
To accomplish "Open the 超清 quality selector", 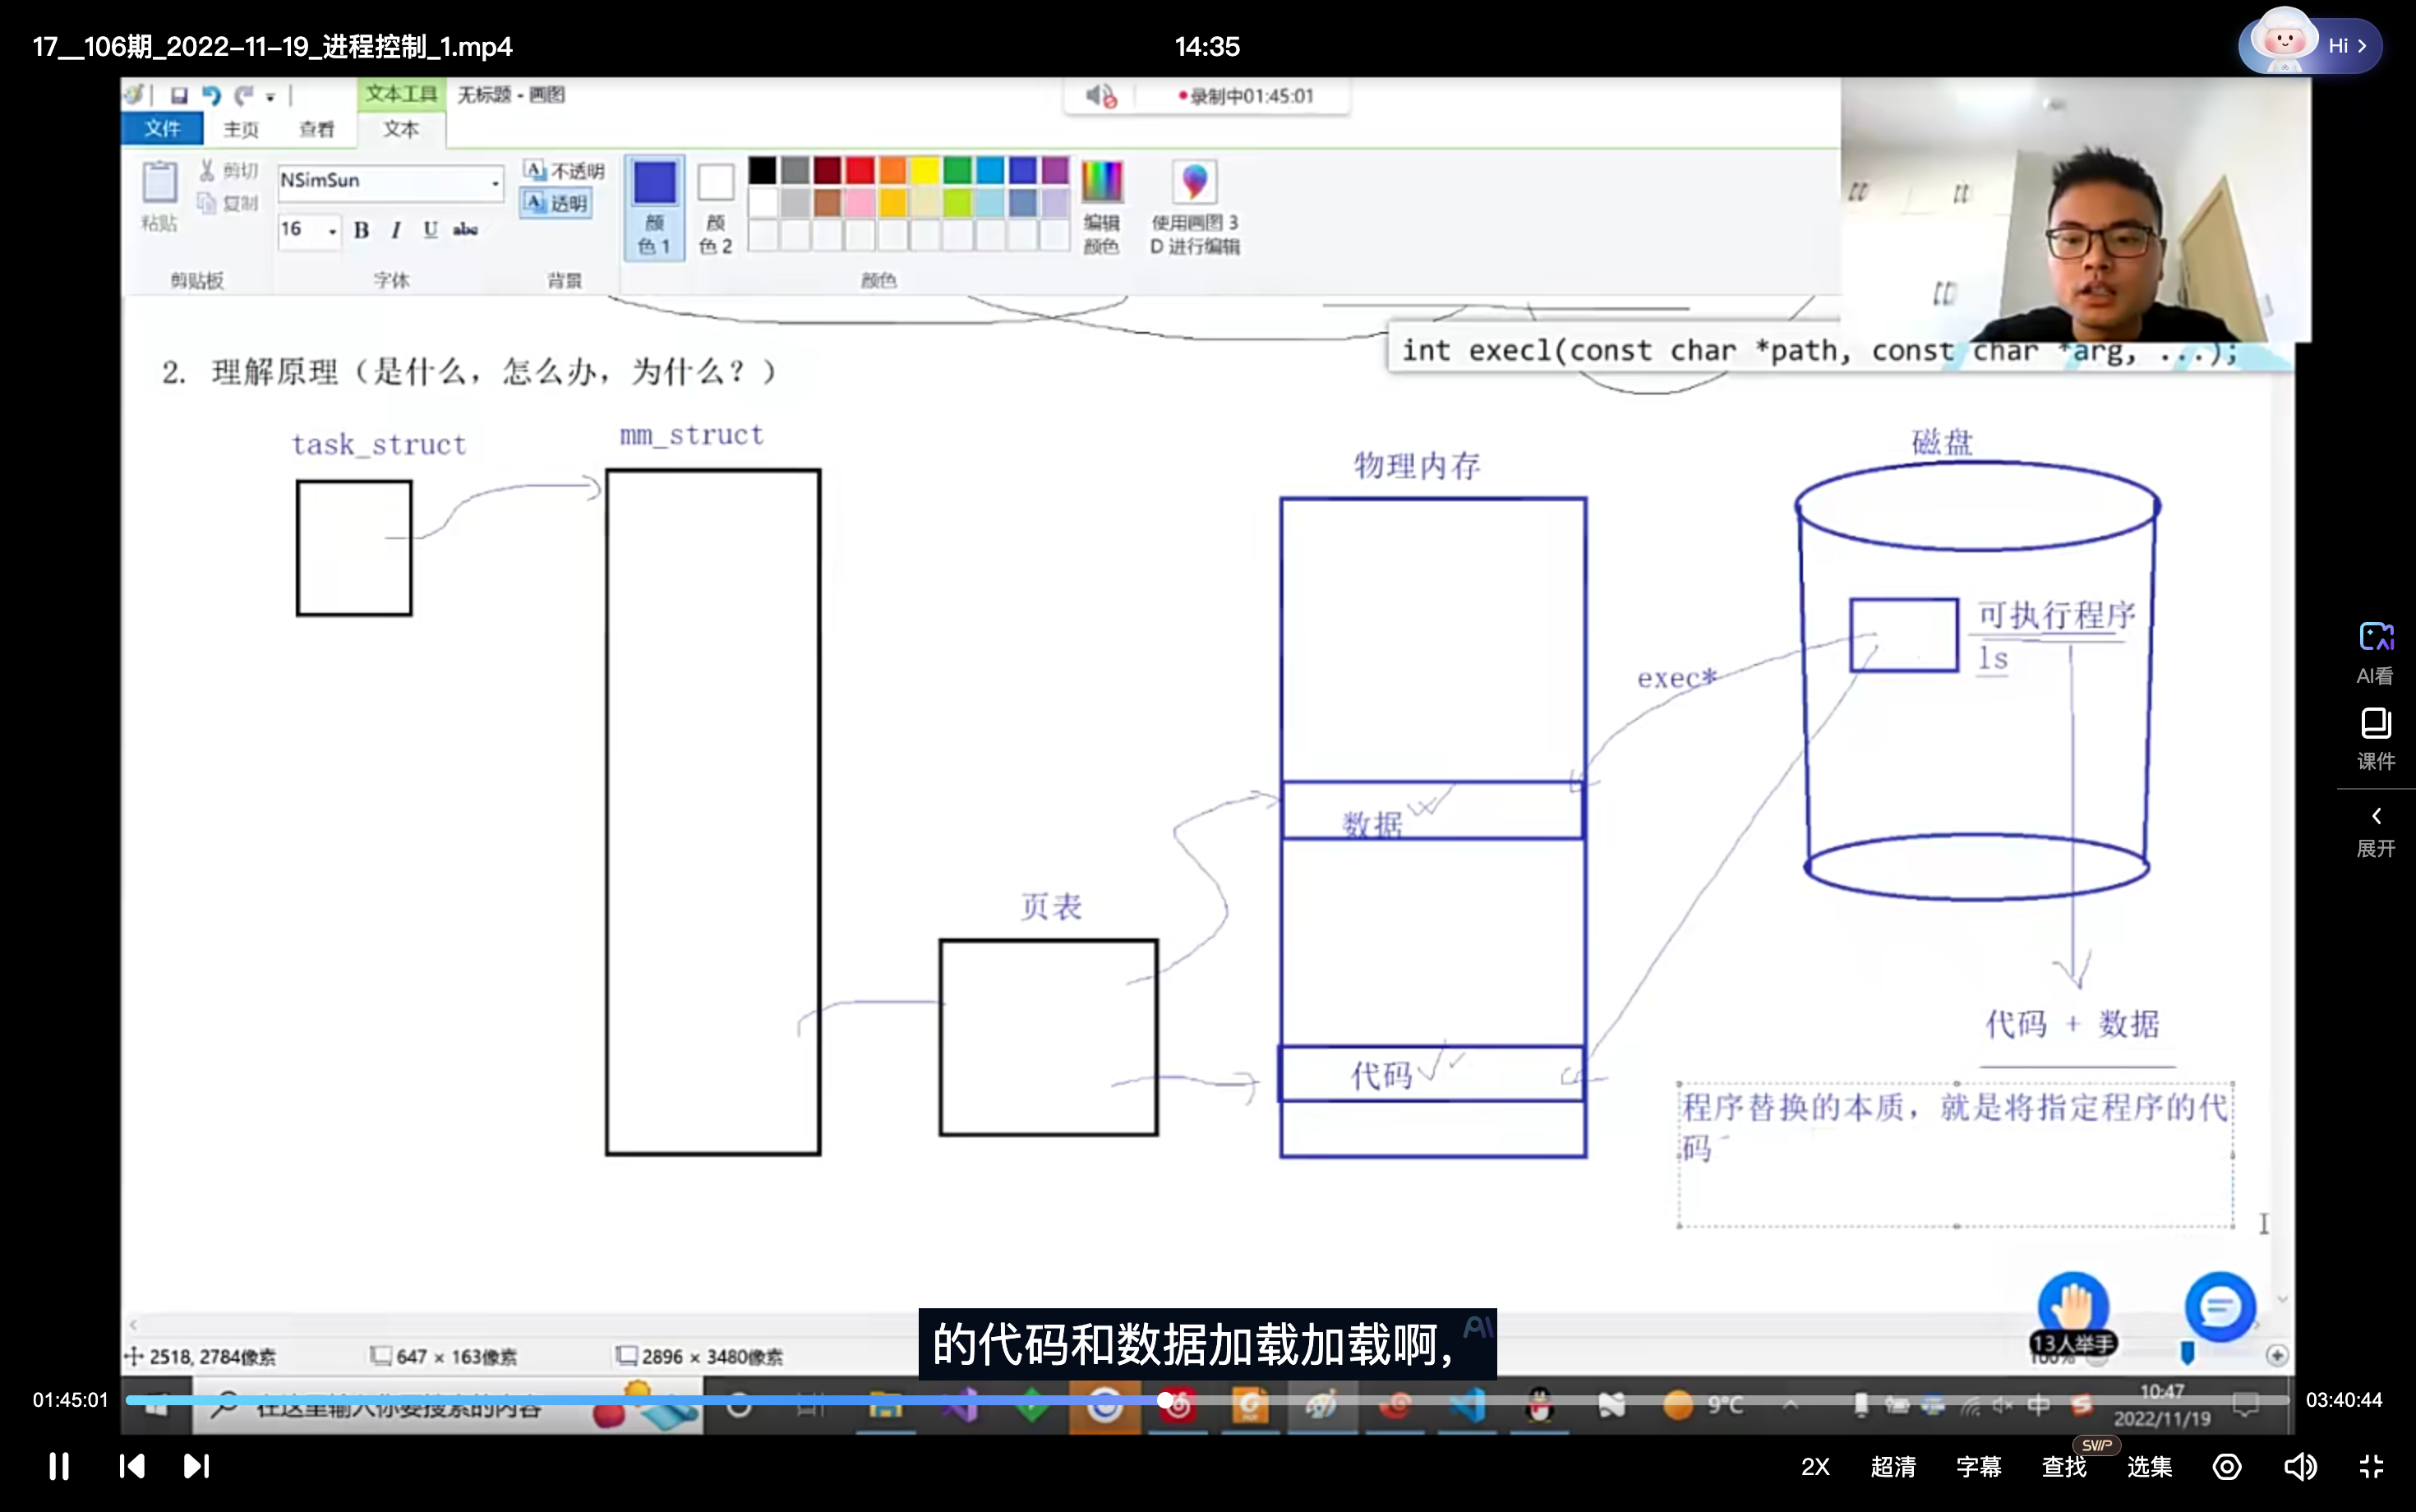I will pos(1893,1467).
